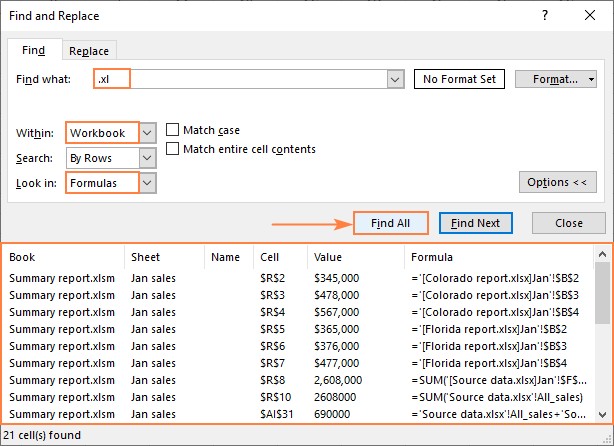614x446 pixels.
Task: Click the Close button
Action: point(569,223)
